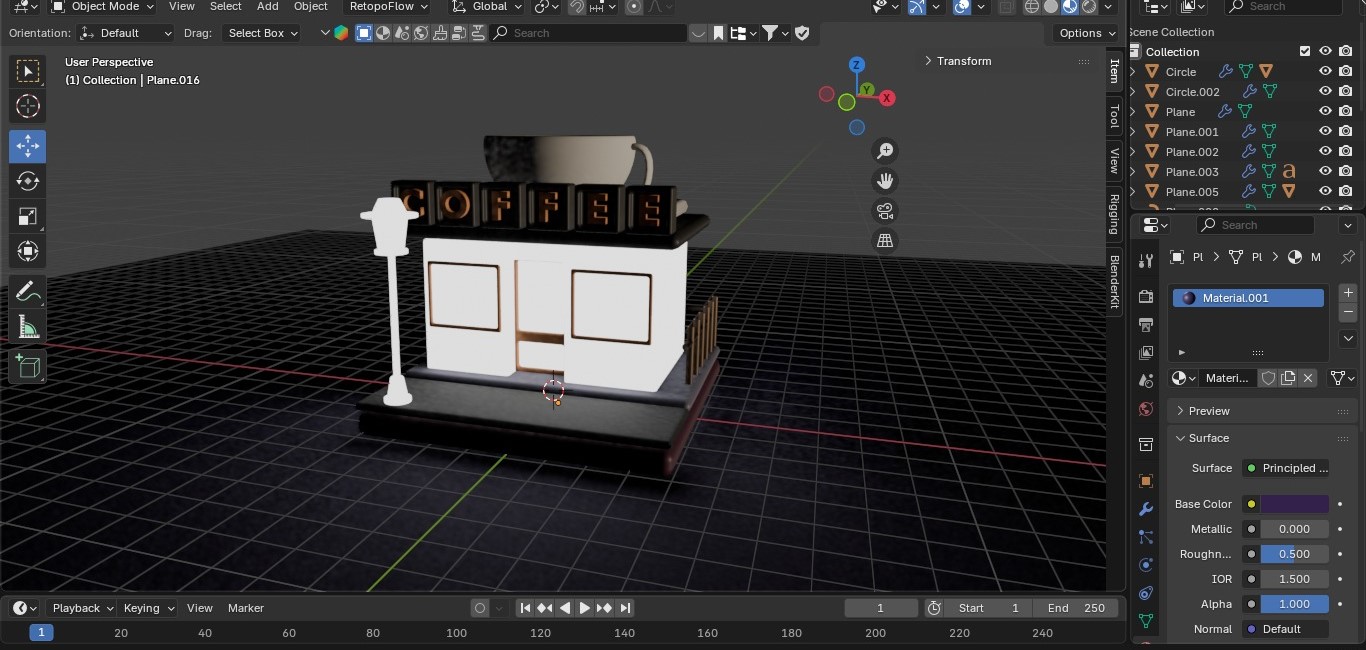Activate the Scale tool
This screenshot has width=1366, height=650.
click(28, 216)
